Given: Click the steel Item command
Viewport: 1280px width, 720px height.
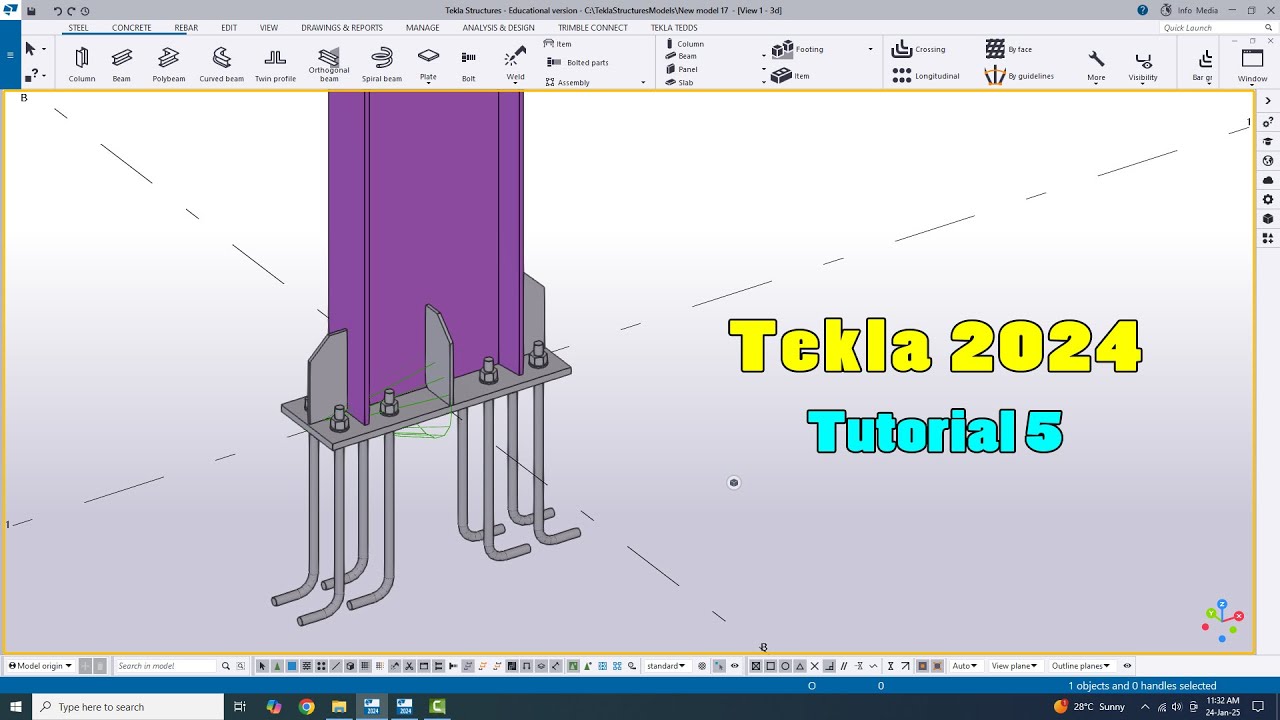Looking at the screenshot, I should click(x=557, y=44).
